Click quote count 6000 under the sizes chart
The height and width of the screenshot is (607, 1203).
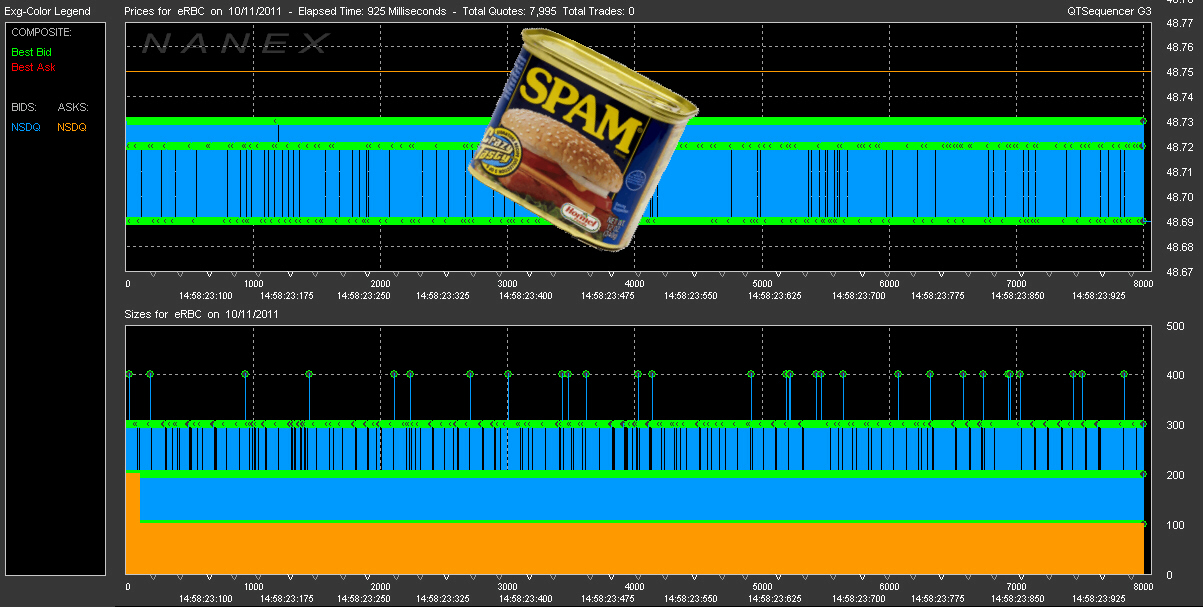889,587
